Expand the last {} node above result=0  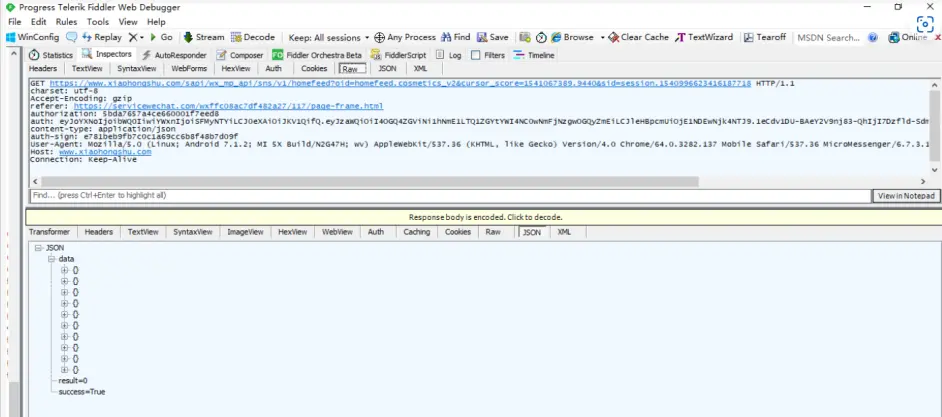(x=64, y=370)
